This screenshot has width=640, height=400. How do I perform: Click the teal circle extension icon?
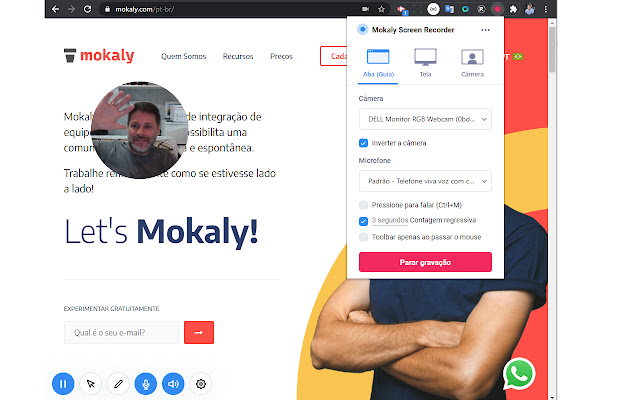(465, 9)
